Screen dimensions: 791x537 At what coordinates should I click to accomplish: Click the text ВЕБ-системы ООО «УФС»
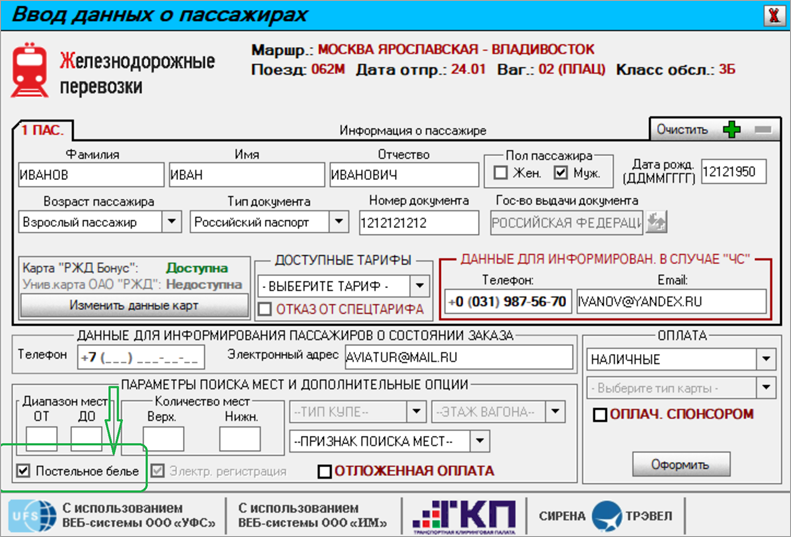[x=139, y=523]
